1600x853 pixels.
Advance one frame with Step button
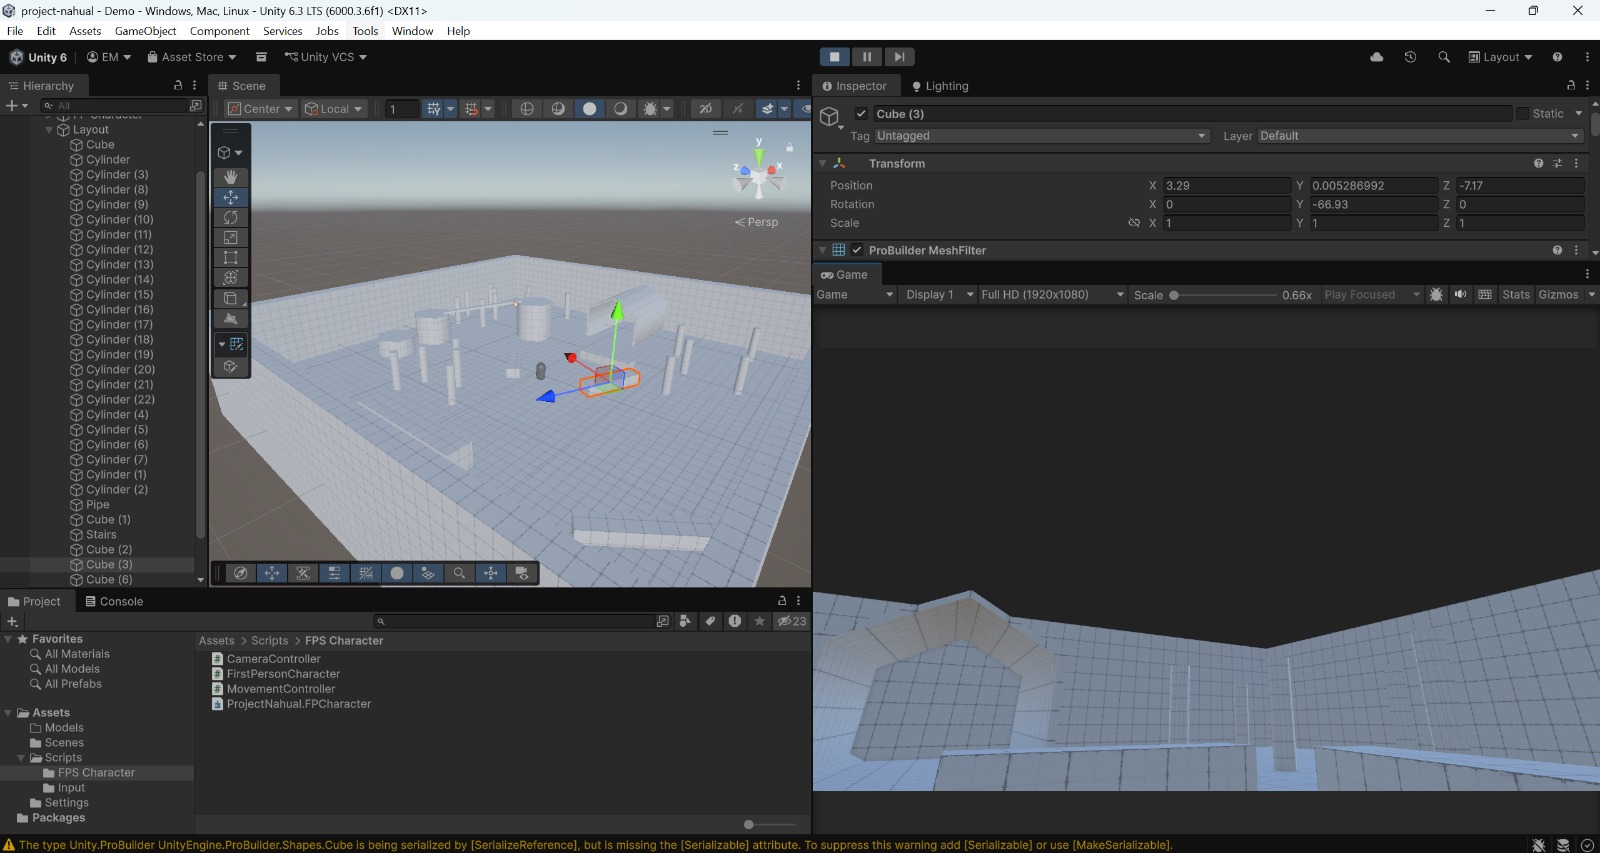[899, 57]
